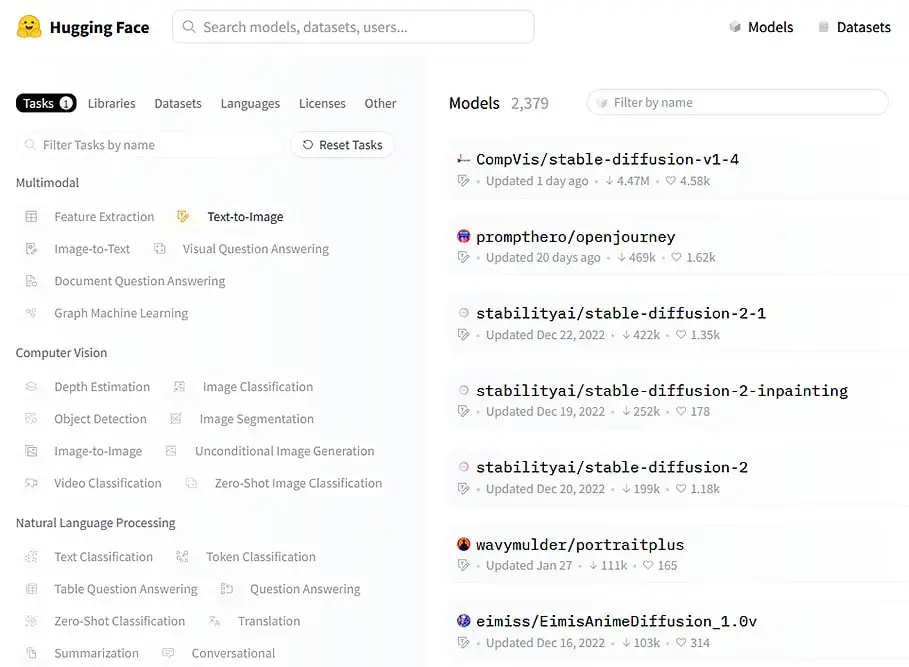Viewport: 909px width, 667px height.
Task: Go to Models in top navigation
Action: point(761,27)
